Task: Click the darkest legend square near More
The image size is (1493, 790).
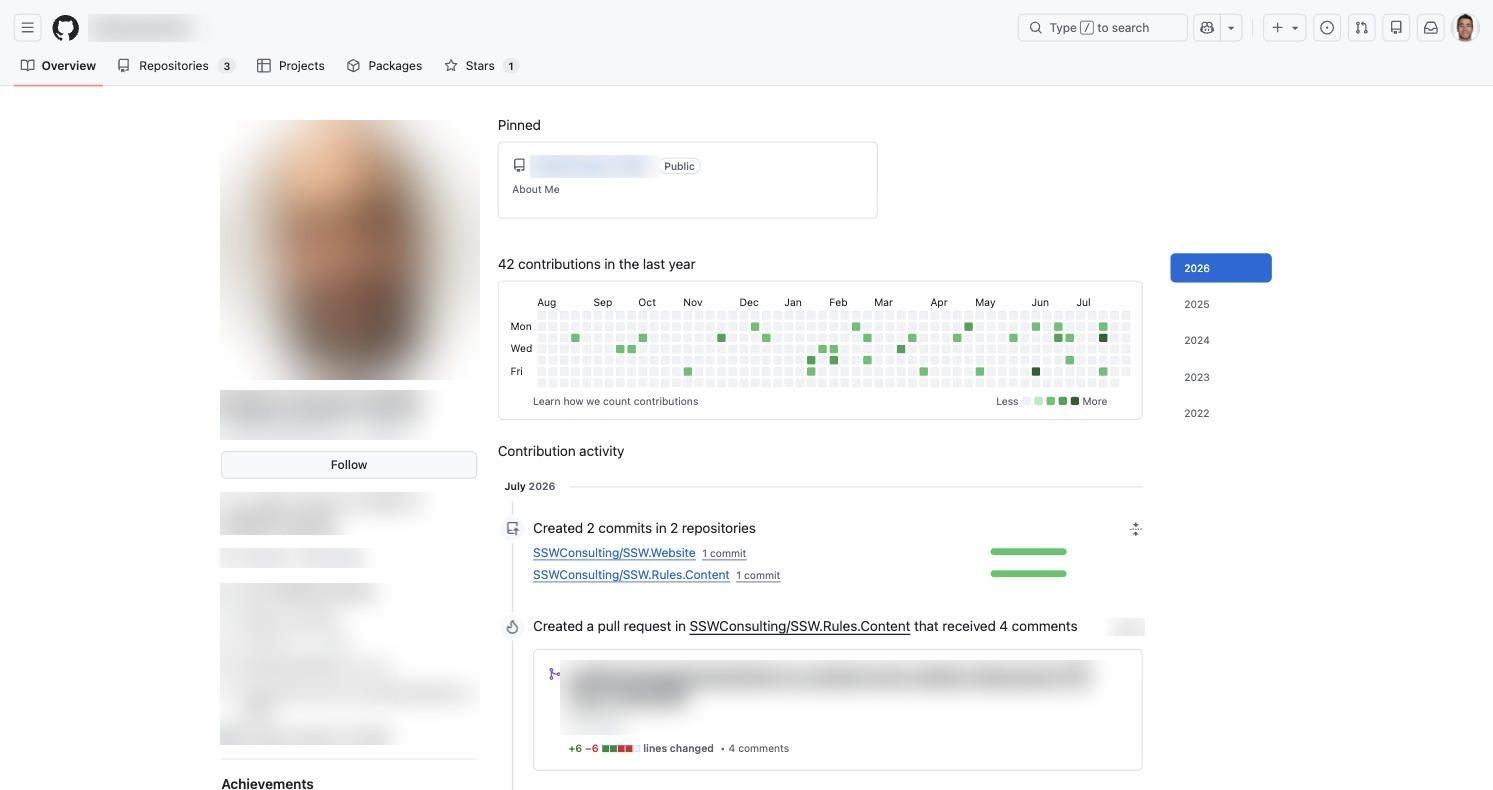Action: (x=1075, y=401)
